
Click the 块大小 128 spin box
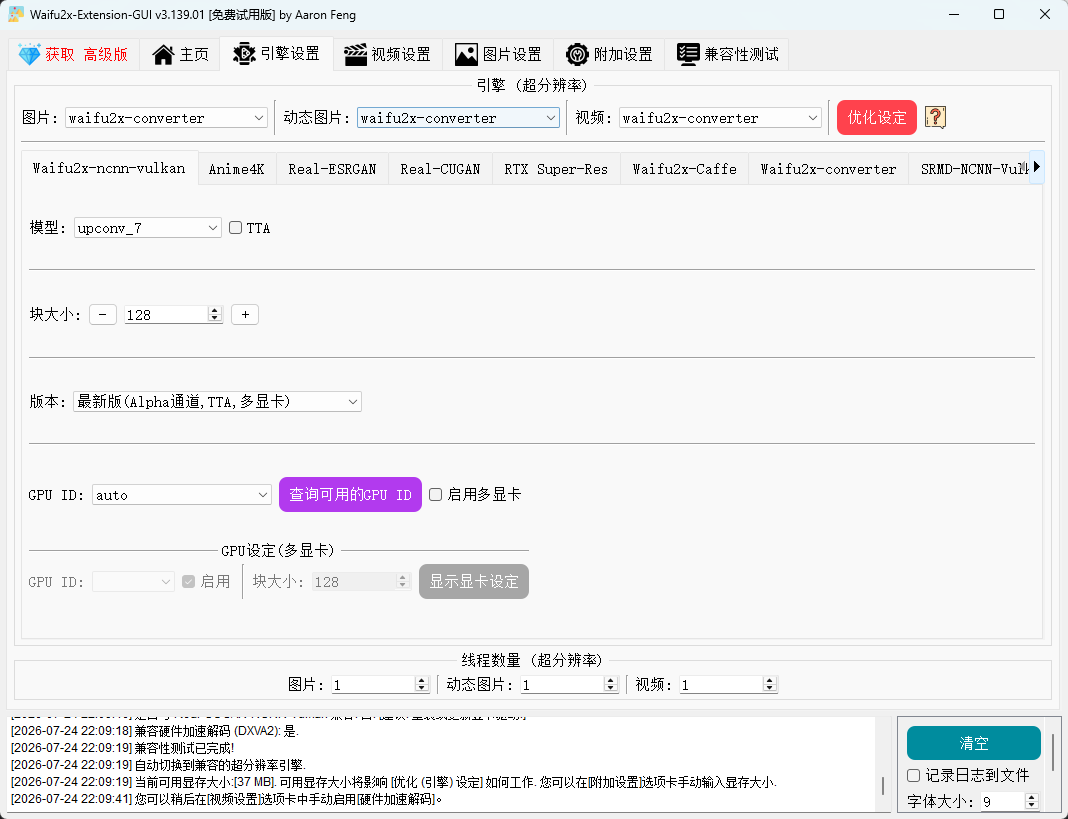pos(174,314)
